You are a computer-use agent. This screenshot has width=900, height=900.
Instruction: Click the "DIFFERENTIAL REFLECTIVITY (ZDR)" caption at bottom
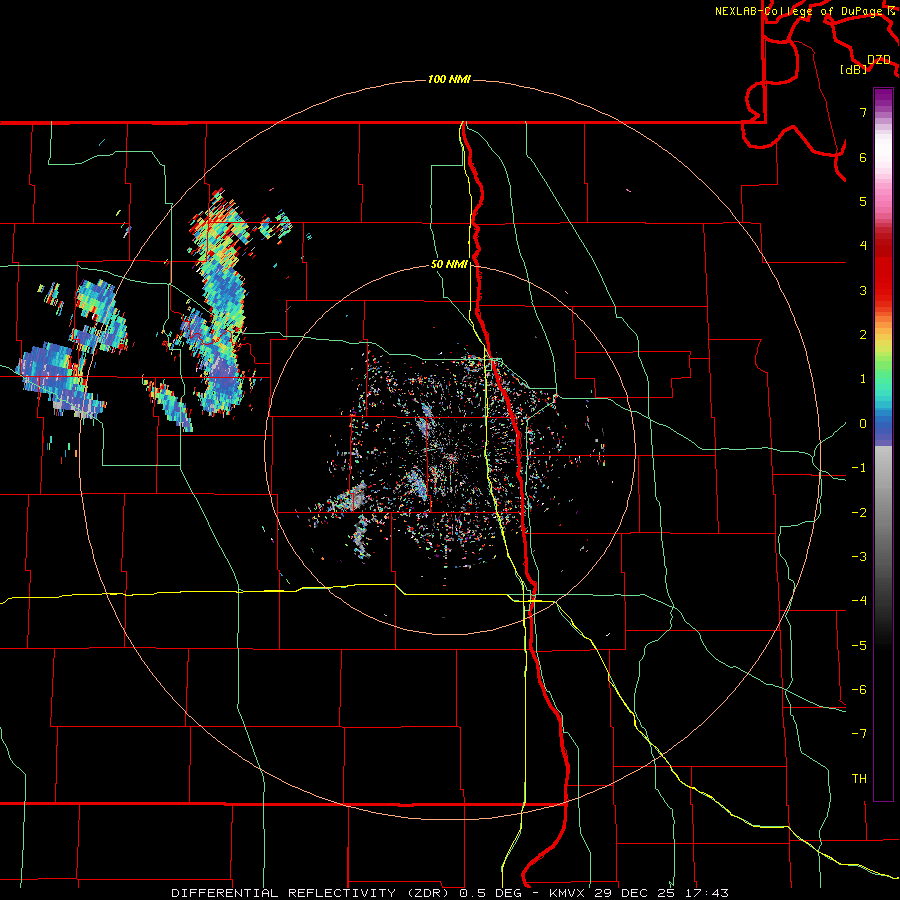[311, 893]
